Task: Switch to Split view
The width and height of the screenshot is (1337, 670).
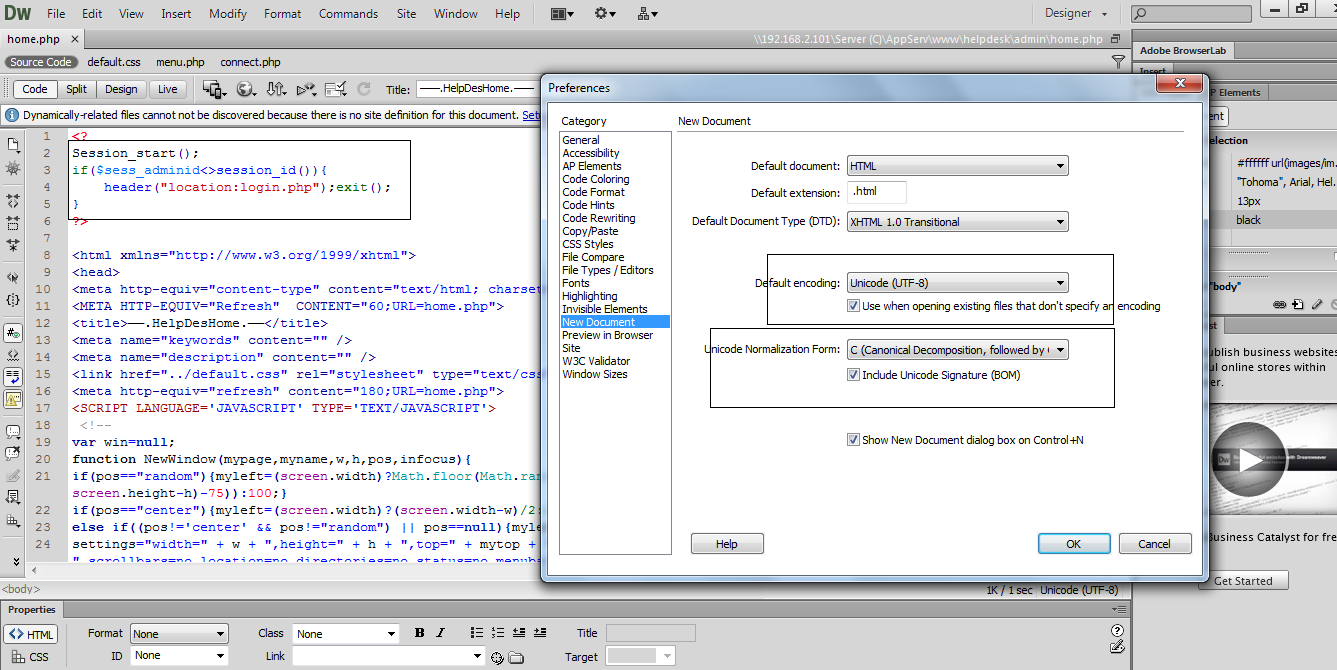Action: tap(77, 89)
